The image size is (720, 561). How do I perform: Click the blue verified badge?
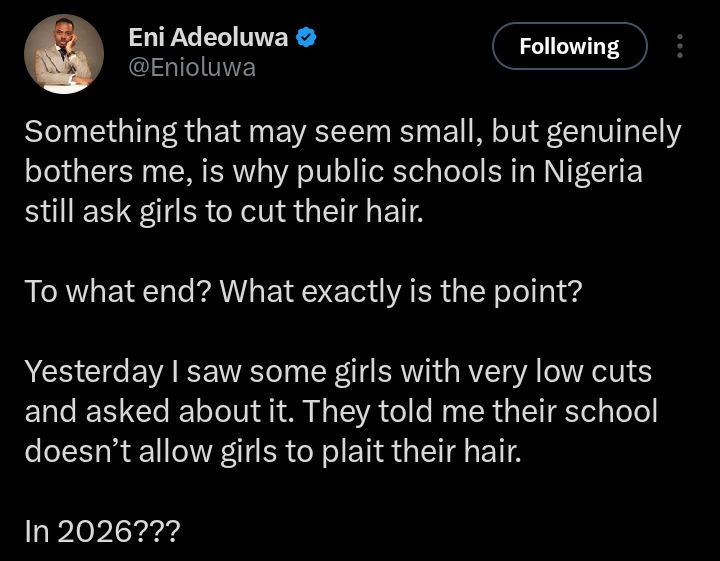308,39
